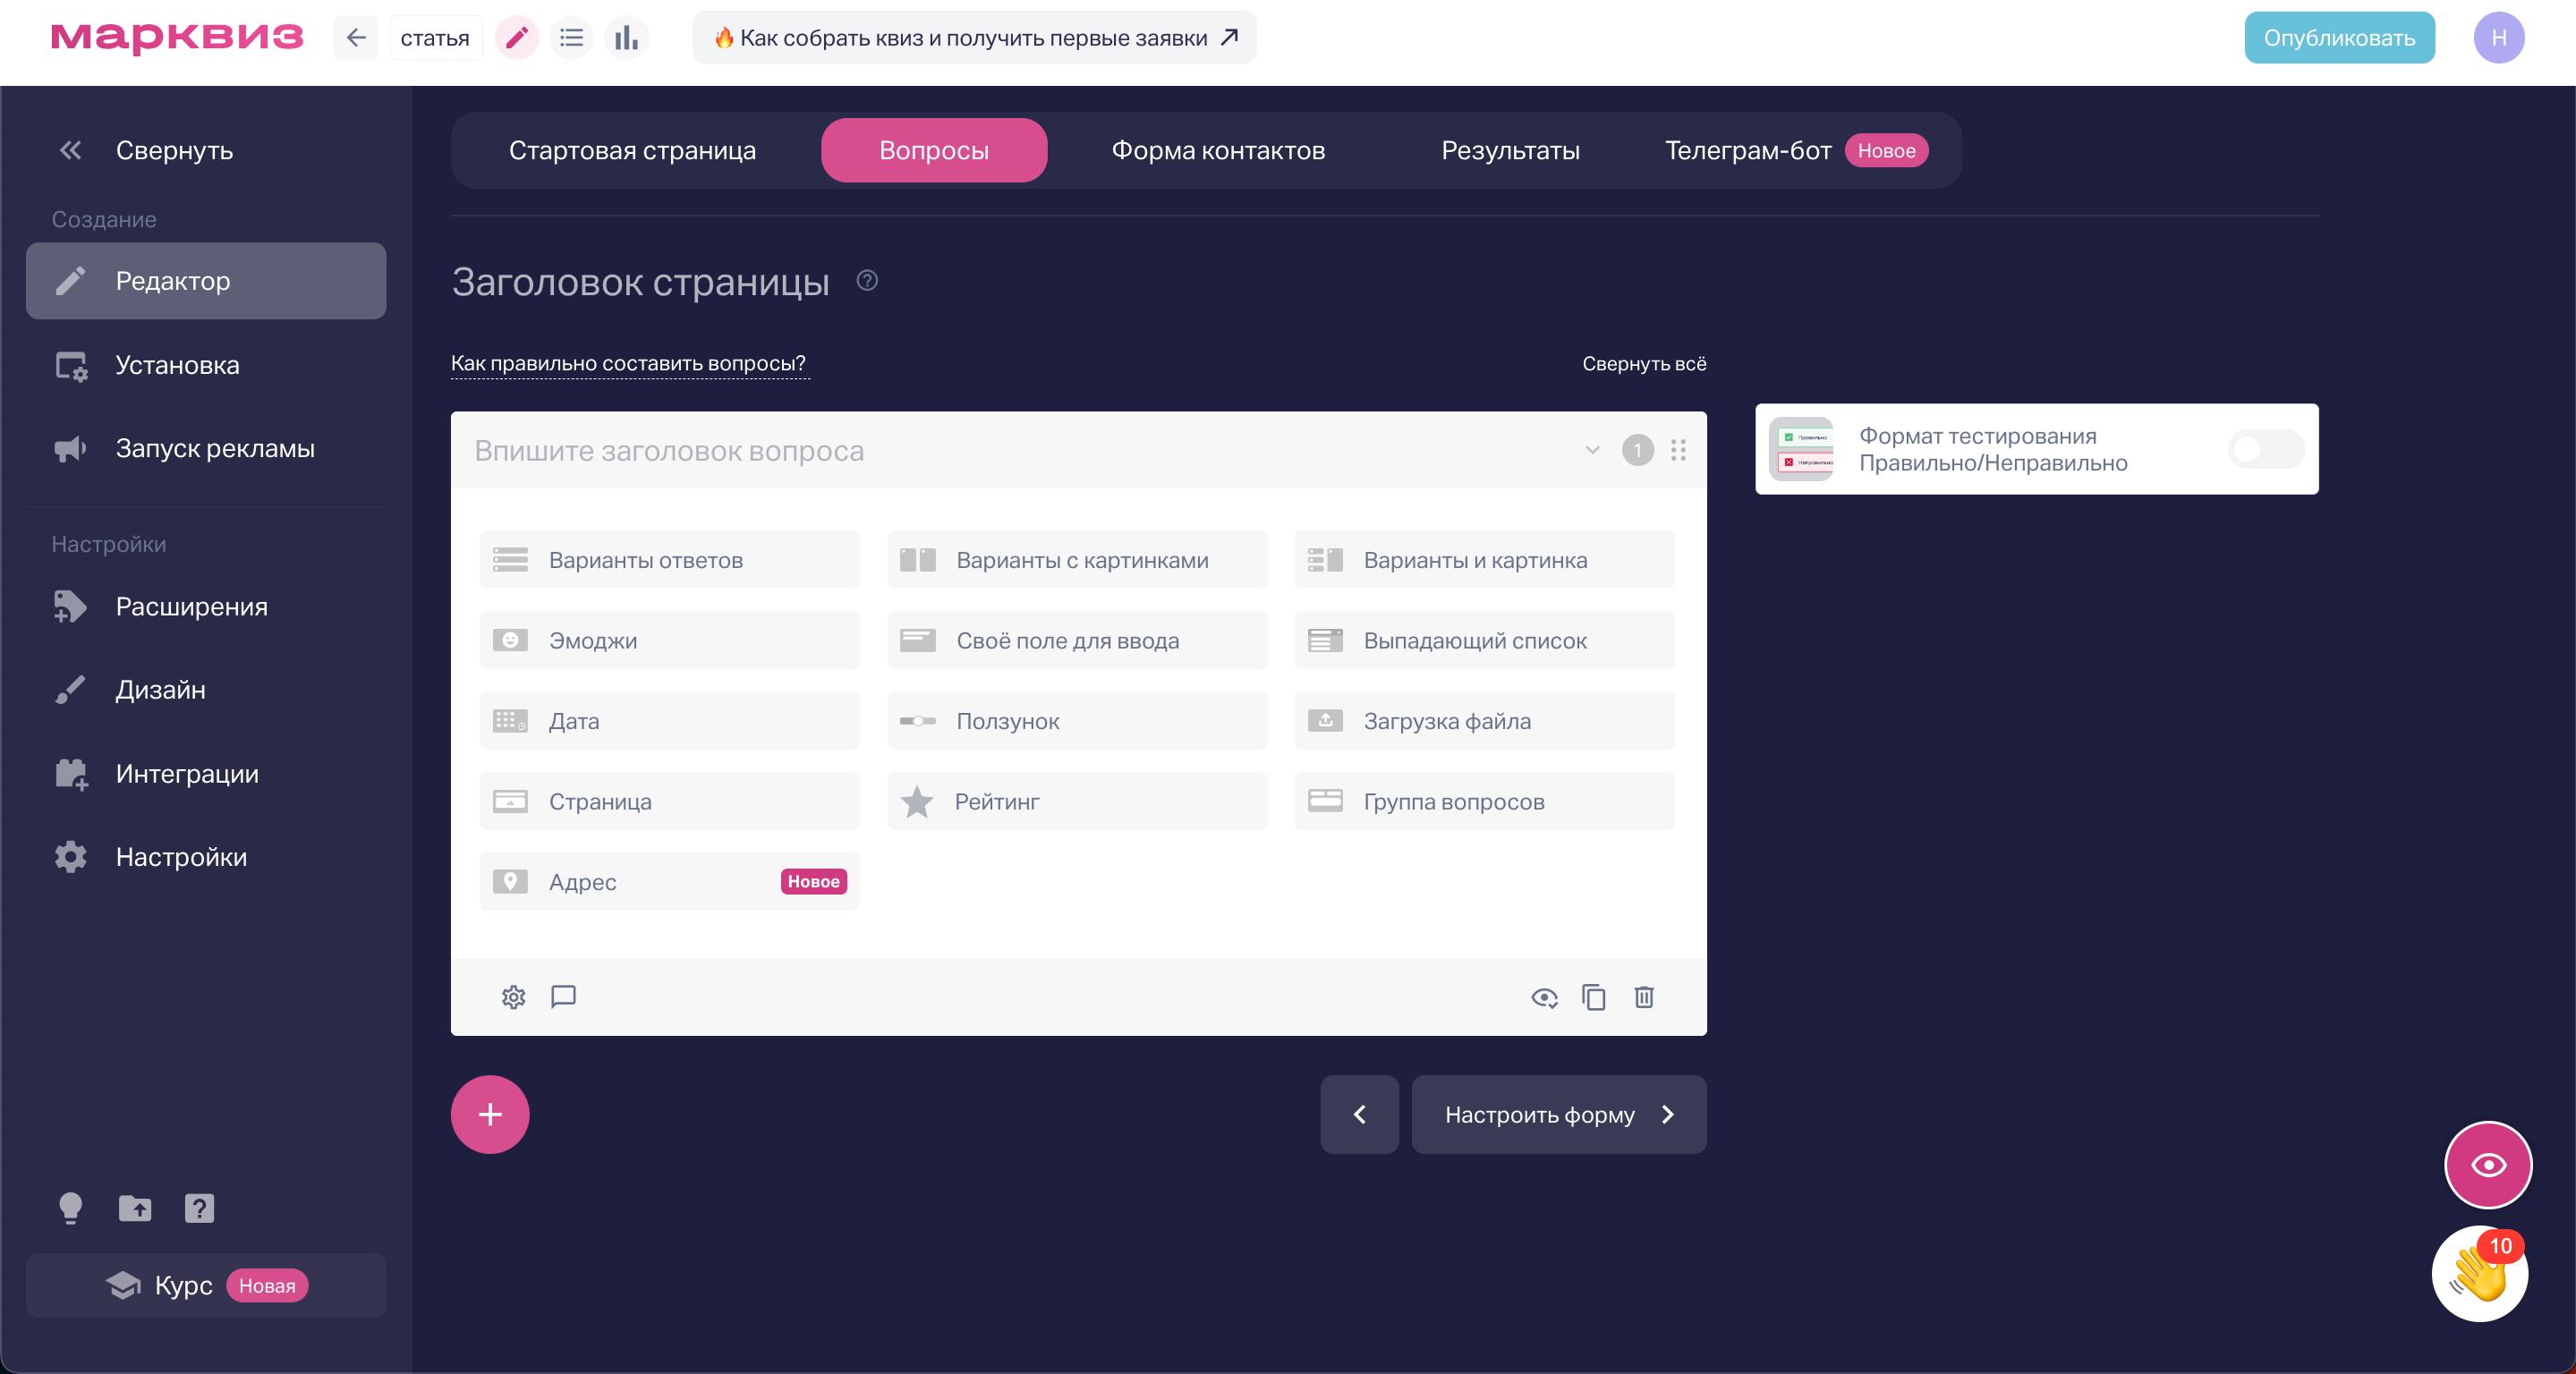Open question settings gear icon
Viewport: 2576px width, 1374px height.
(x=513, y=997)
